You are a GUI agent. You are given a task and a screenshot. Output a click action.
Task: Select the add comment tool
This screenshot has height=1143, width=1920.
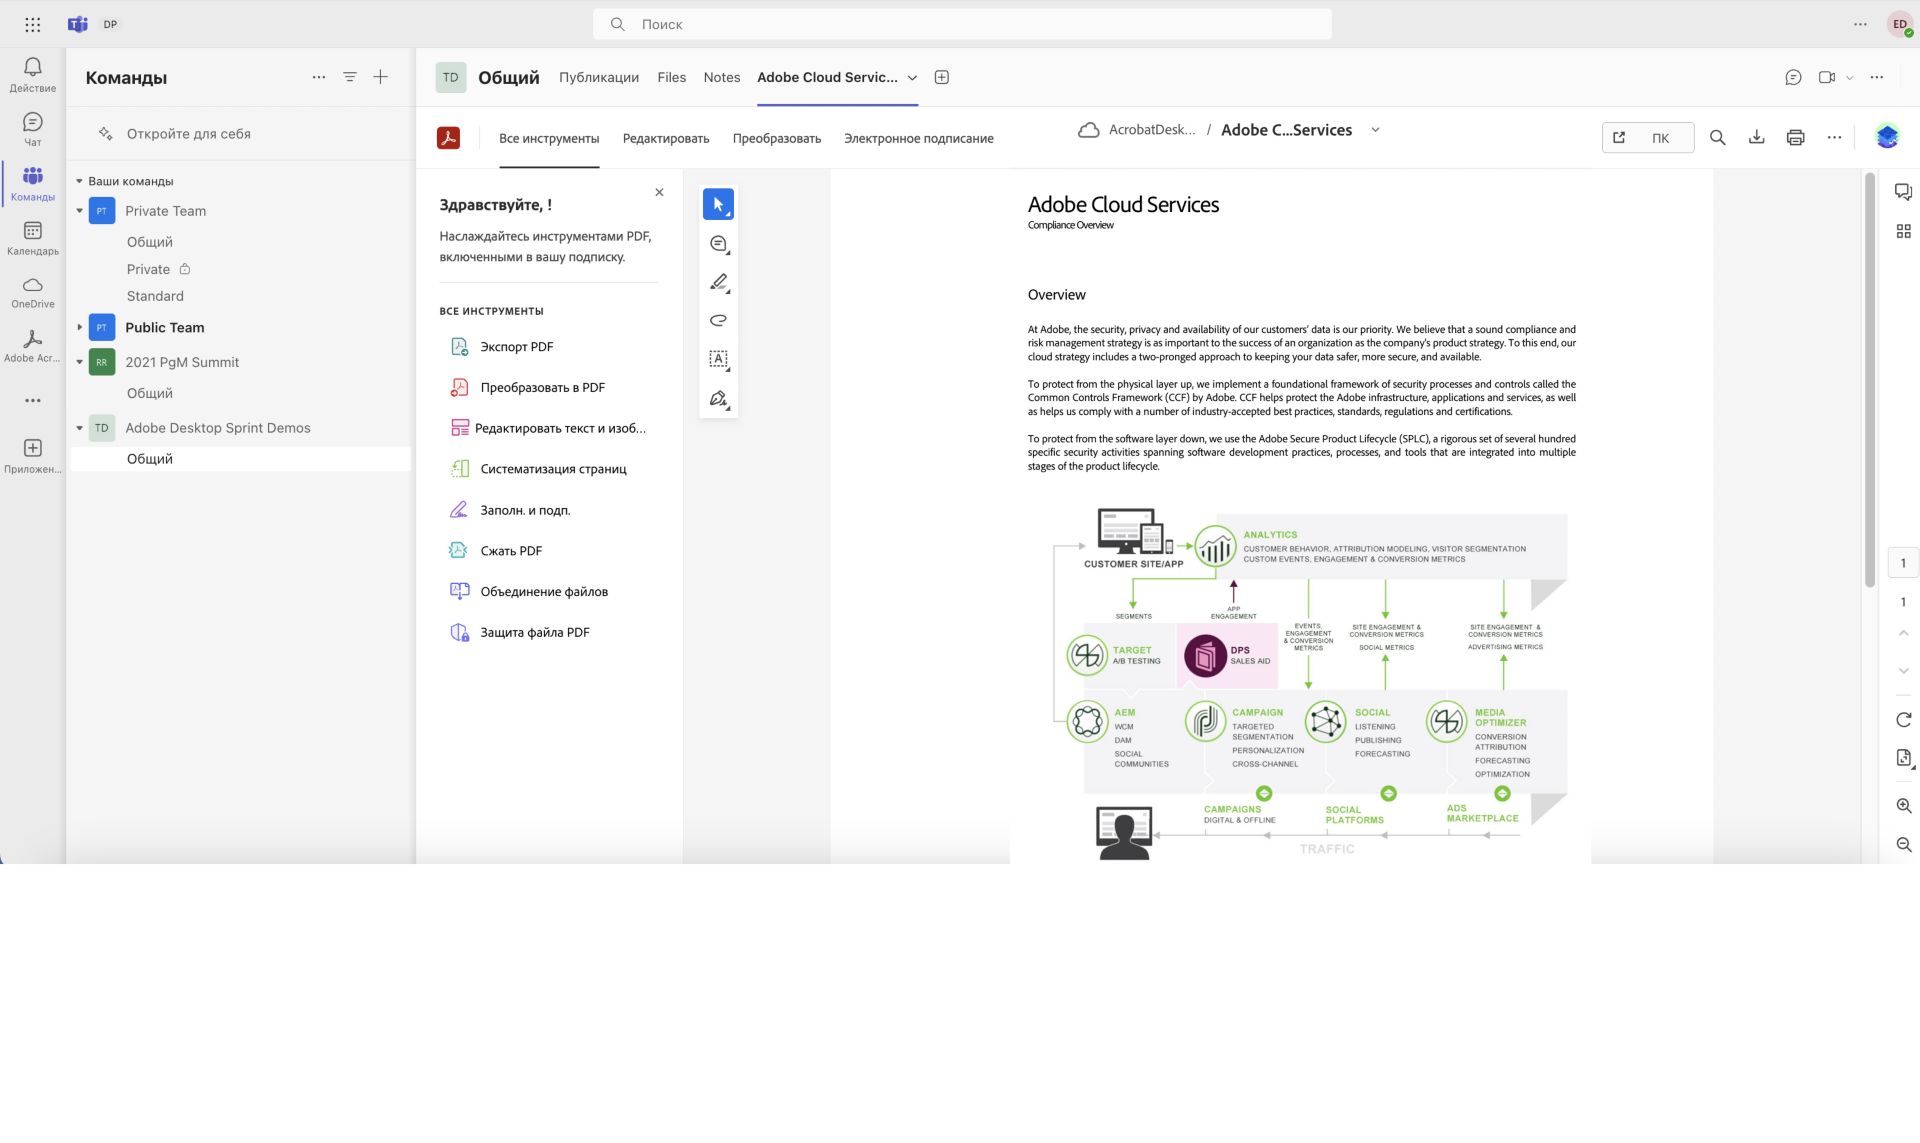(718, 243)
